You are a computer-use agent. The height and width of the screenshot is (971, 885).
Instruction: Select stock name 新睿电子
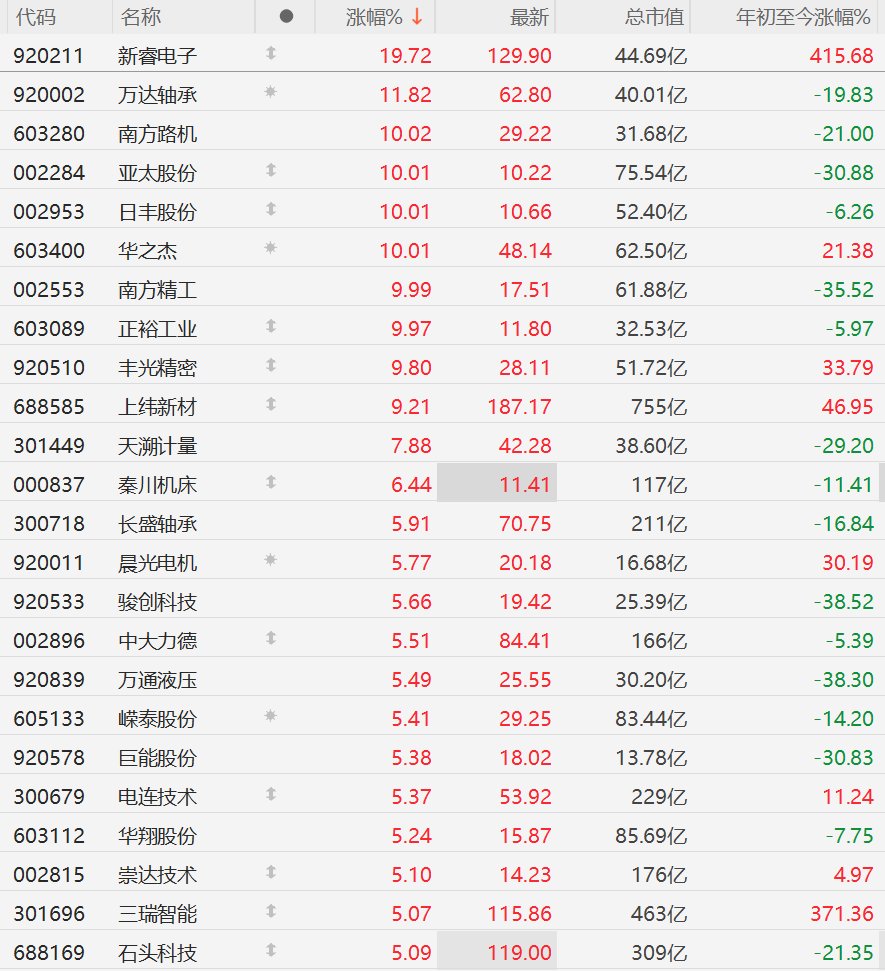coord(157,56)
